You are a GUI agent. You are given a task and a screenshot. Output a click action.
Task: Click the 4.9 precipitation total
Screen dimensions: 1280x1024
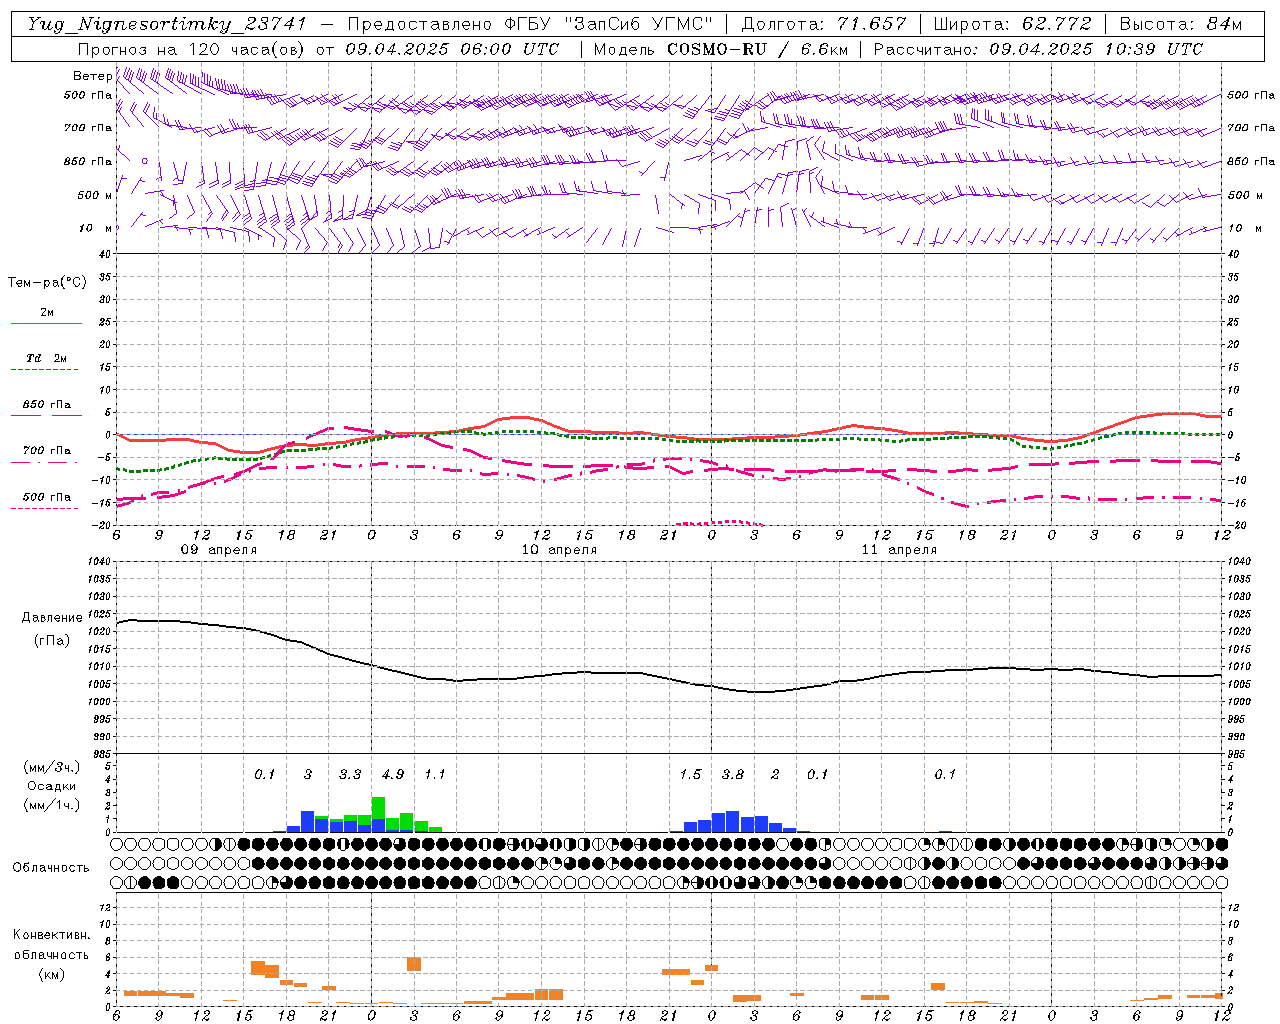pyautogui.click(x=392, y=775)
